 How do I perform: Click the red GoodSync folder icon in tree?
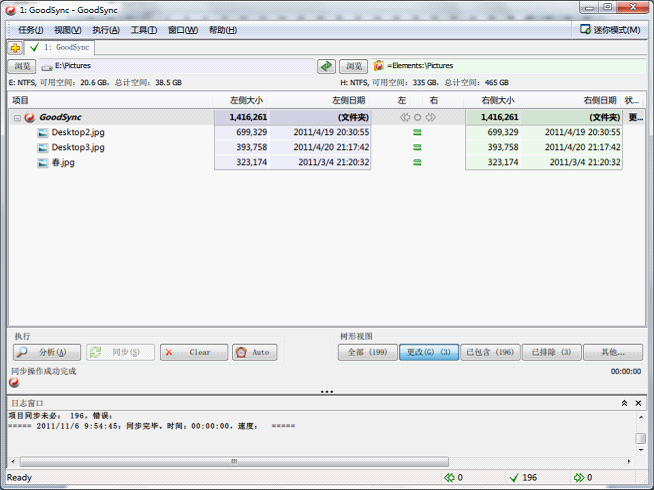point(30,118)
